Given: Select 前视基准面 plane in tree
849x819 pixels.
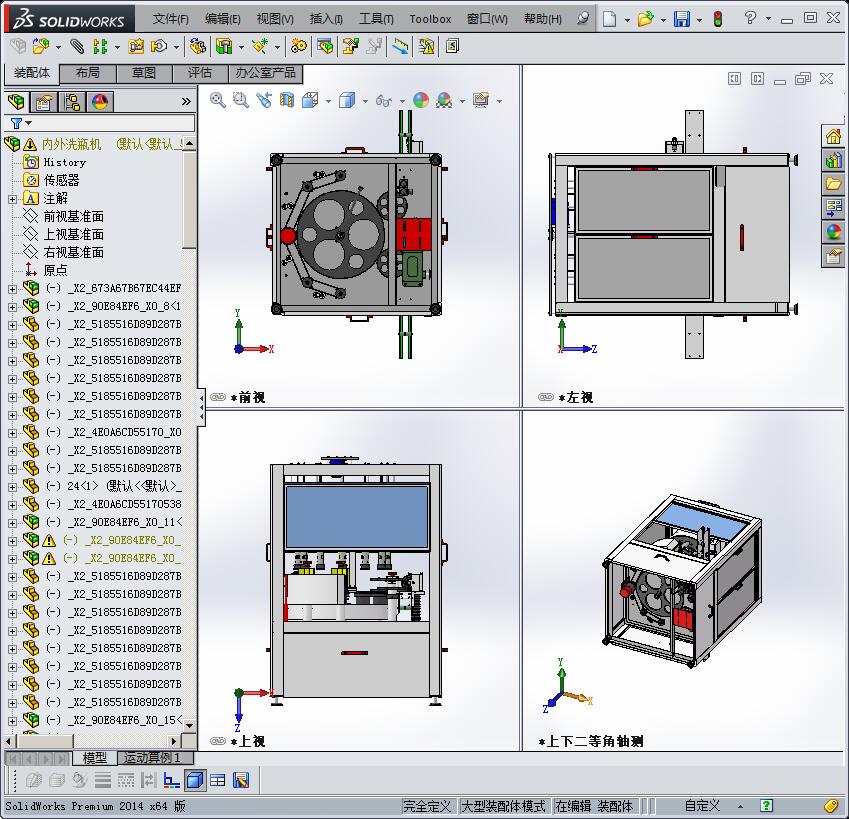Looking at the screenshot, I should (73, 217).
